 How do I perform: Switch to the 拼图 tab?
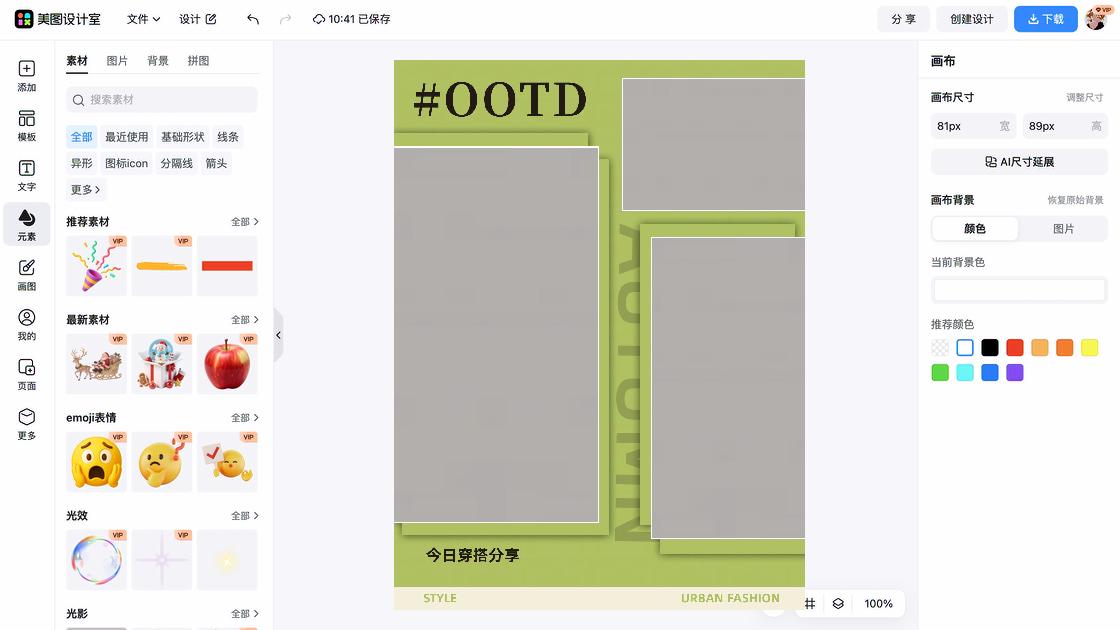click(x=199, y=61)
